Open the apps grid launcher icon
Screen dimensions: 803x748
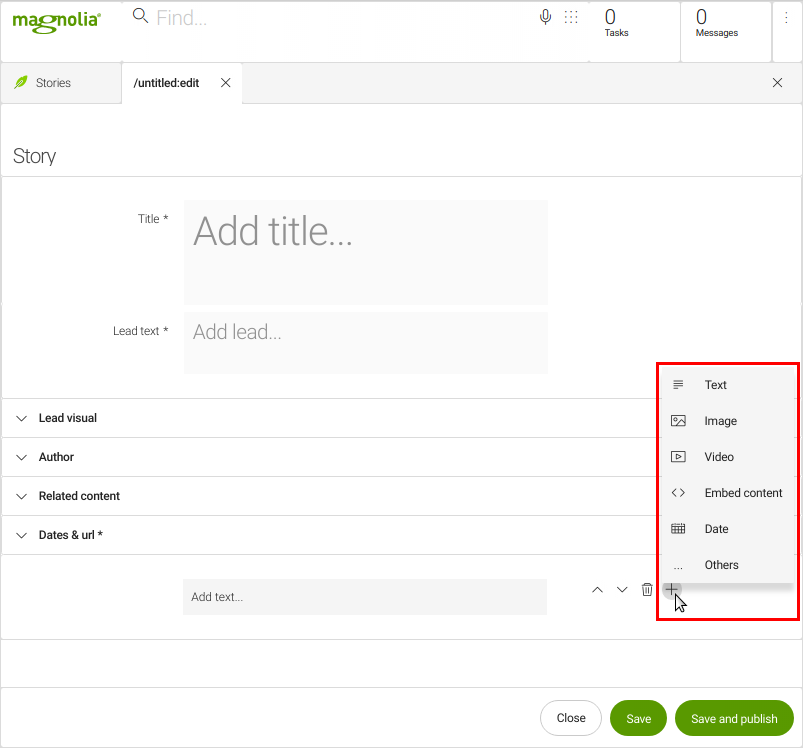[x=571, y=17]
